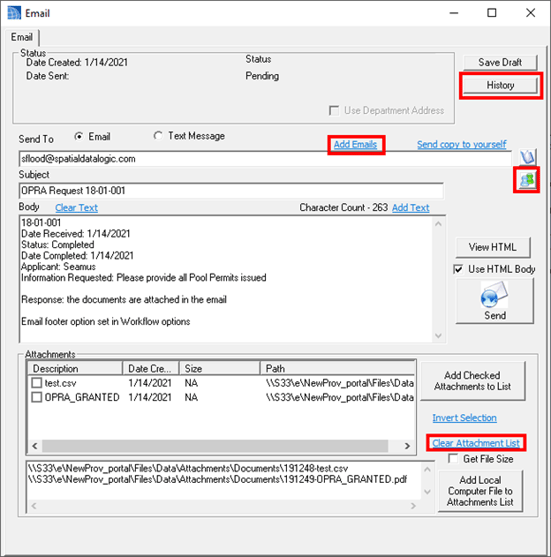This screenshot has width=551, height=557.
Task: Click attachments table right scroll arrow
Action: [x=407, y=446]
